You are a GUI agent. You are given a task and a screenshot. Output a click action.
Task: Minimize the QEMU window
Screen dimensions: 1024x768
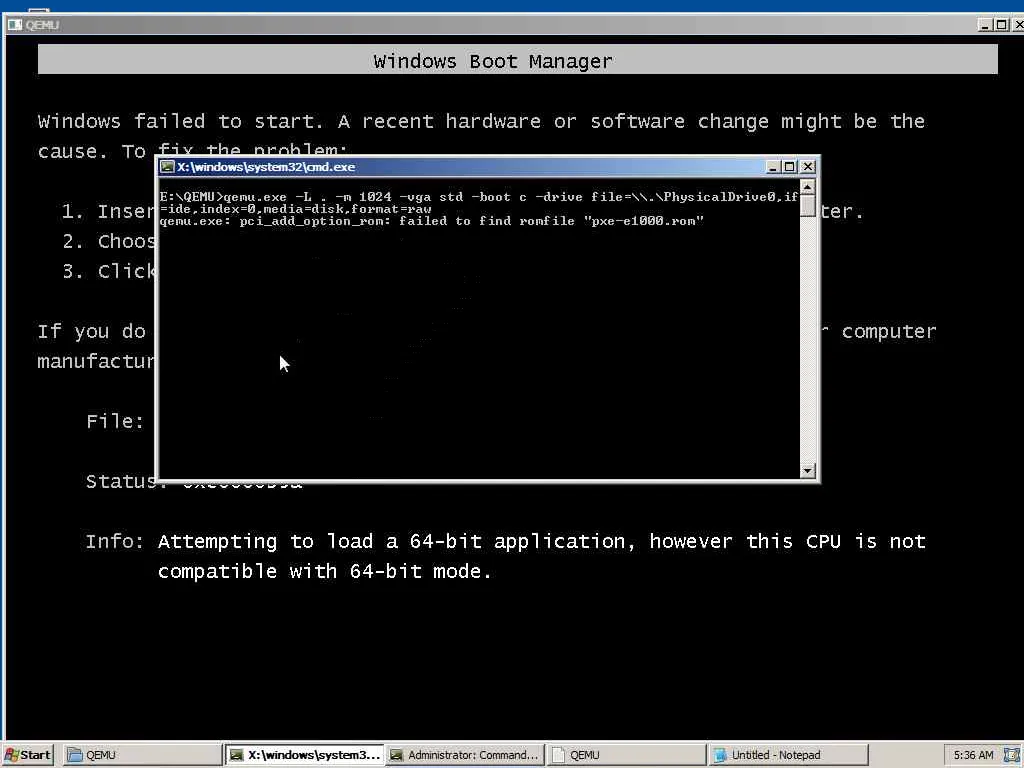tap(985, 25)
